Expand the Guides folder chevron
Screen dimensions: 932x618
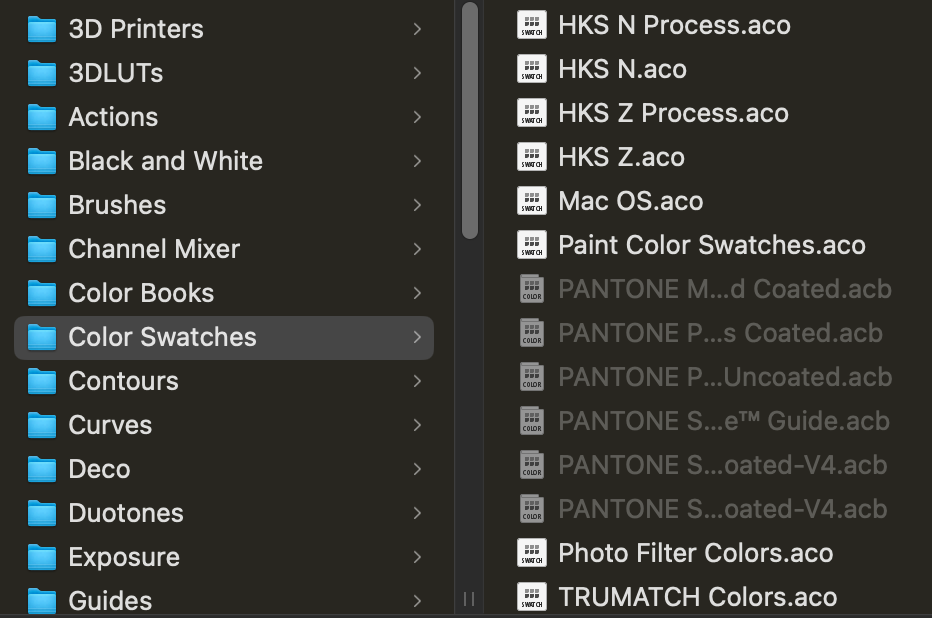click(418, 601)
